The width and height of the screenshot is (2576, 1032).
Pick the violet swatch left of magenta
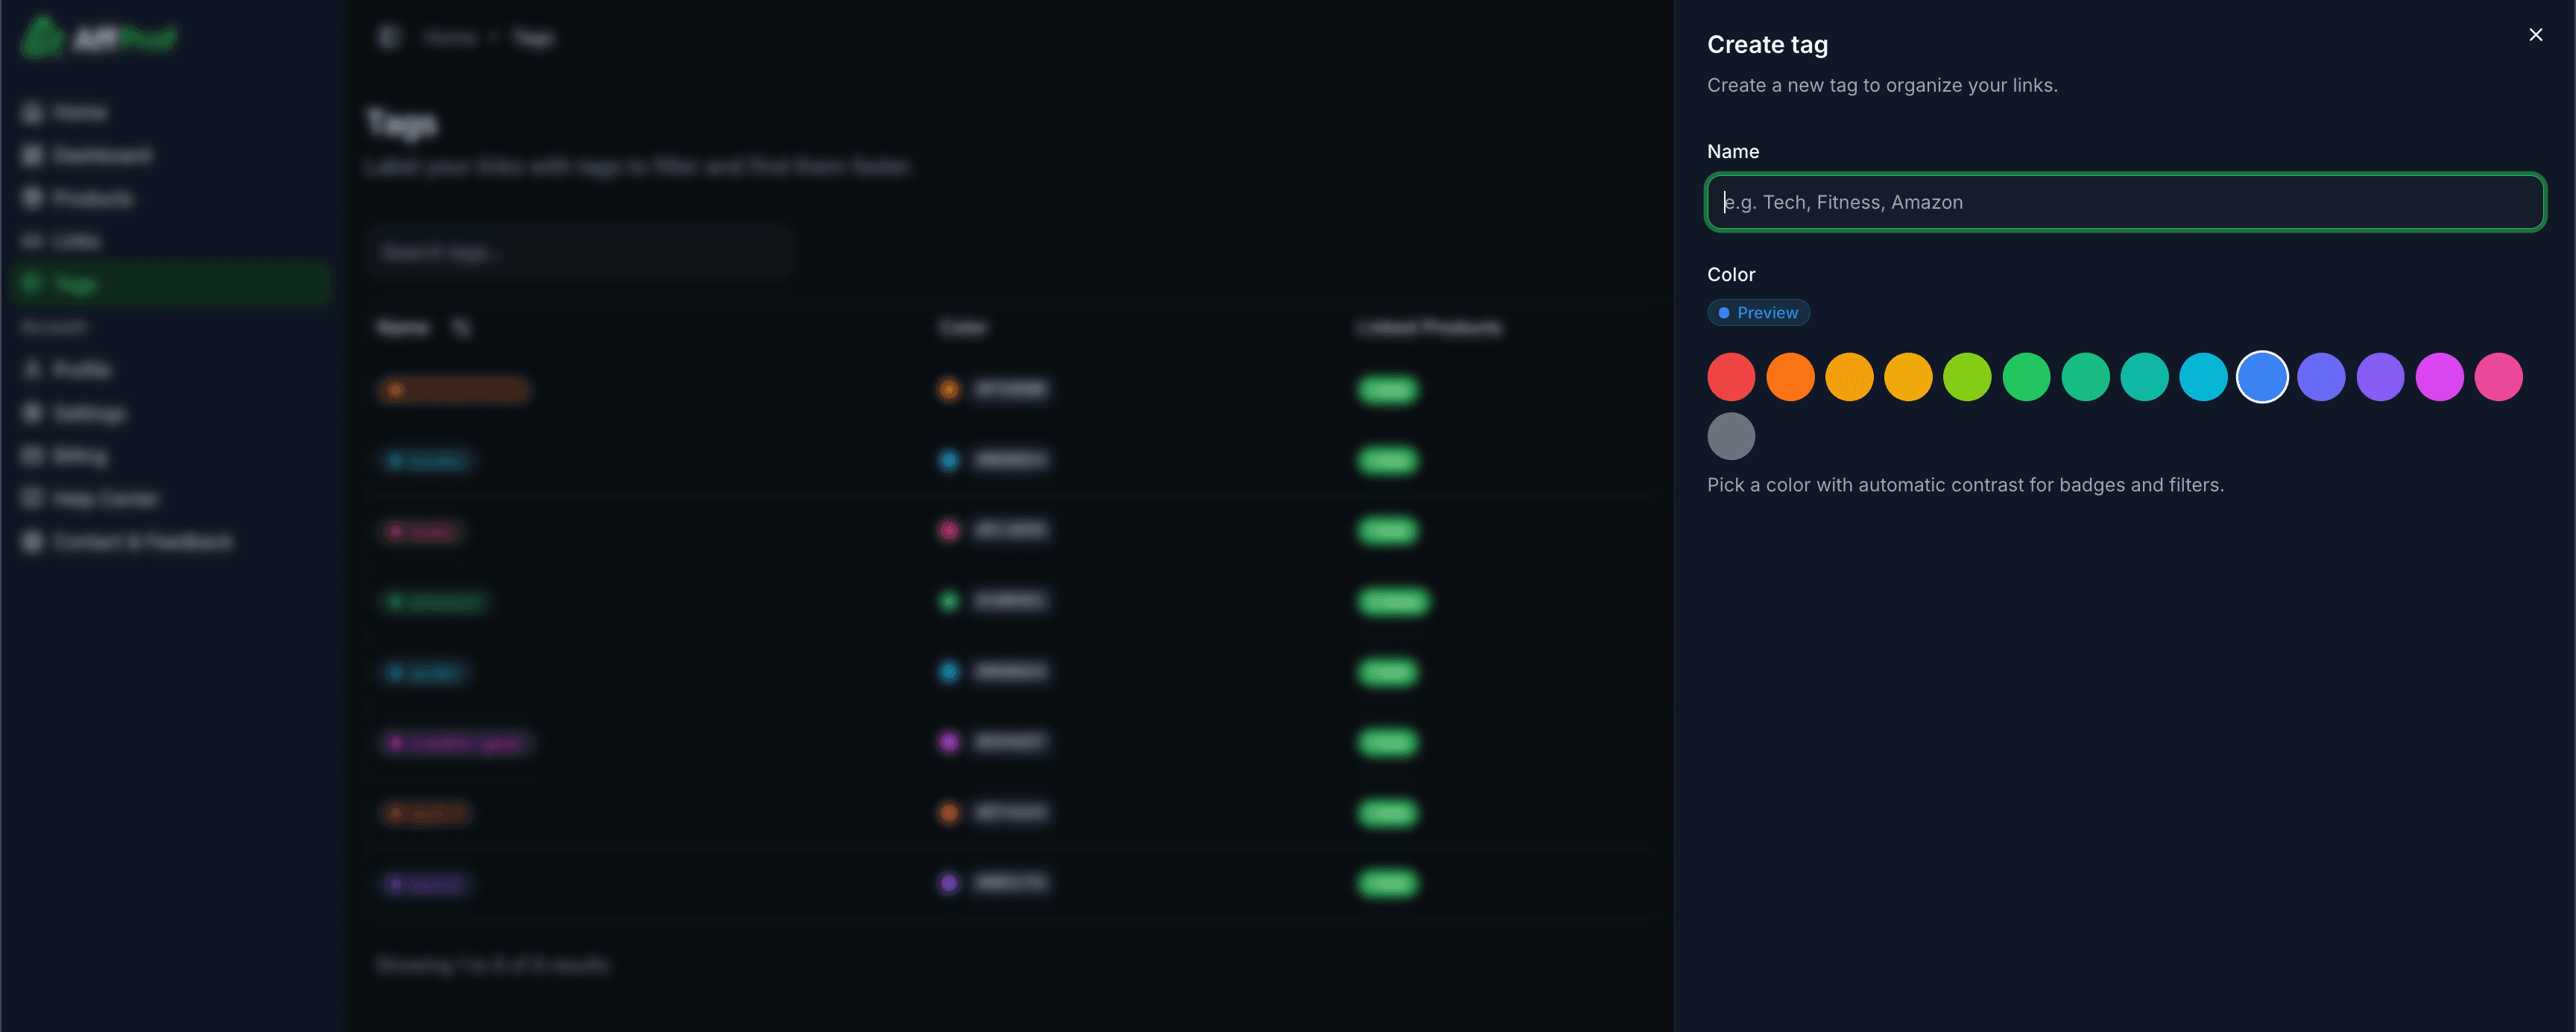(2380, 377)
